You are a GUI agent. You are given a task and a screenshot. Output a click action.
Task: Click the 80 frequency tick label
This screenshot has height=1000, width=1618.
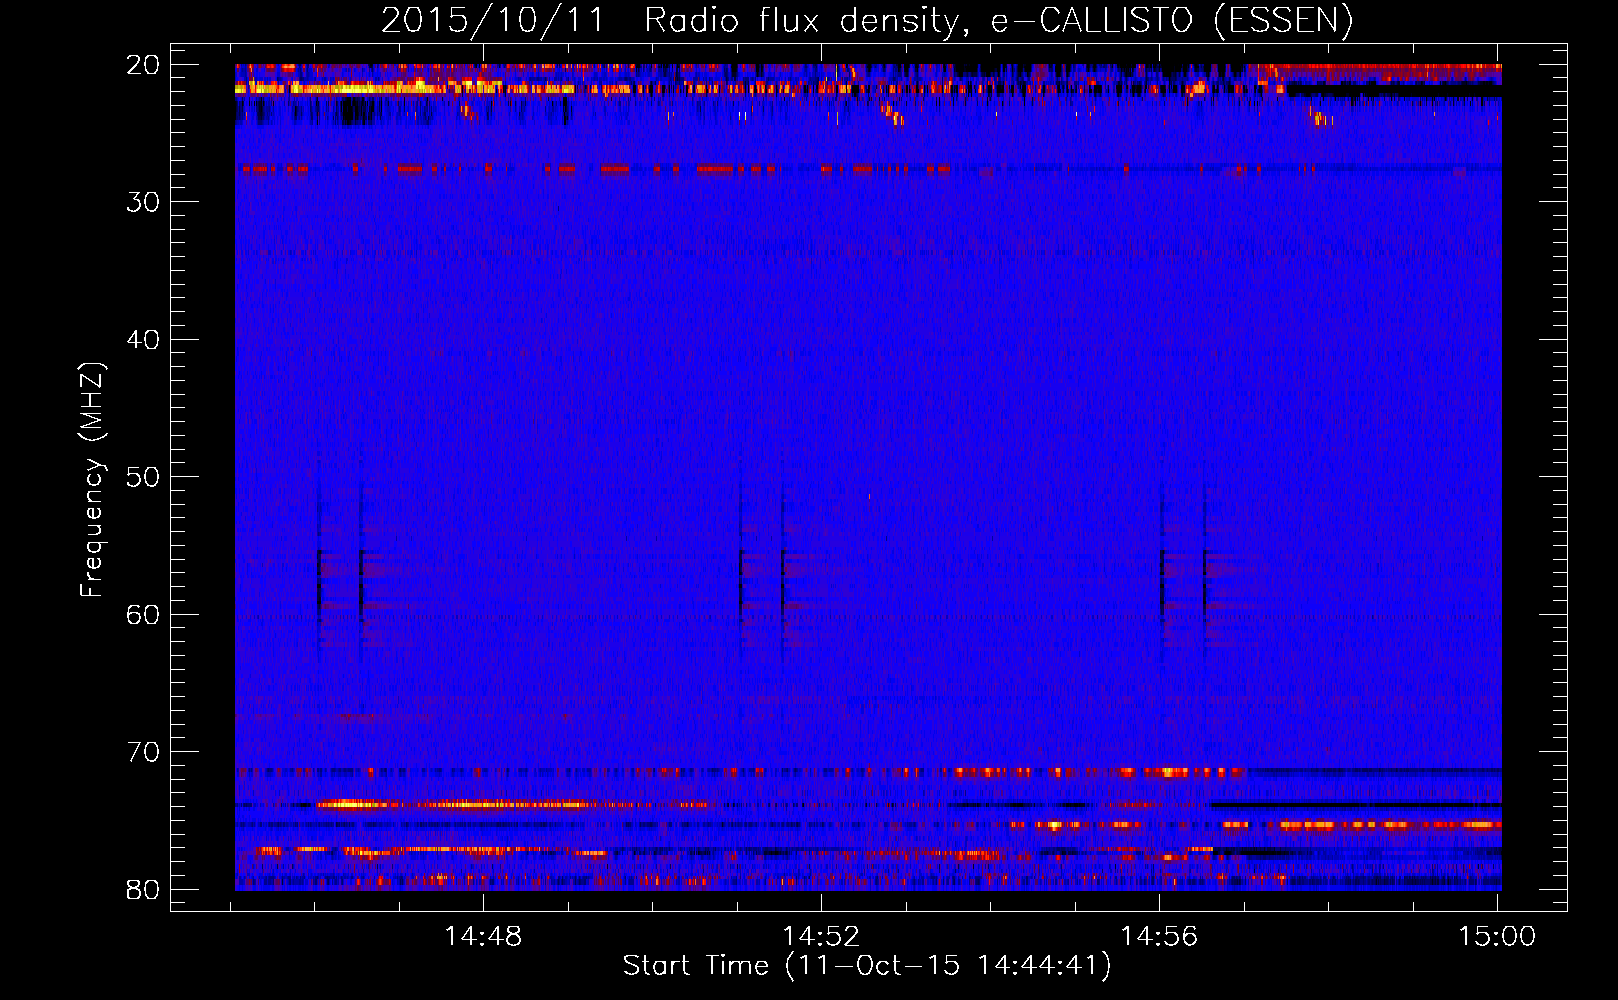(x=144, y=889)
